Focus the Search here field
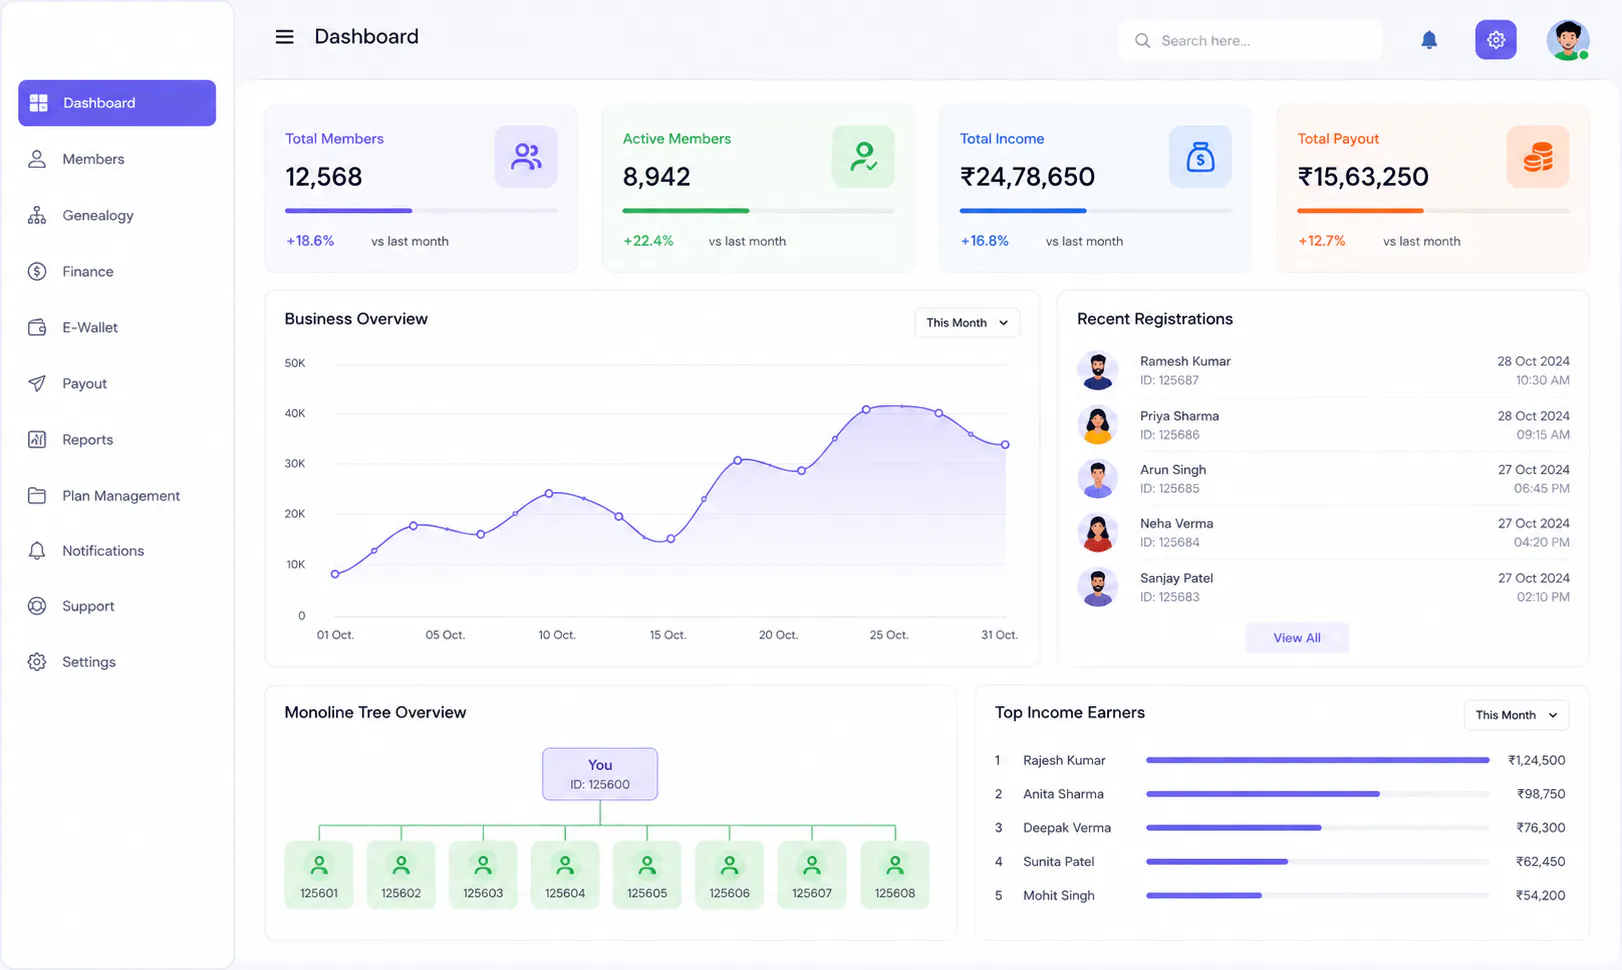 tap(1250, 41)
